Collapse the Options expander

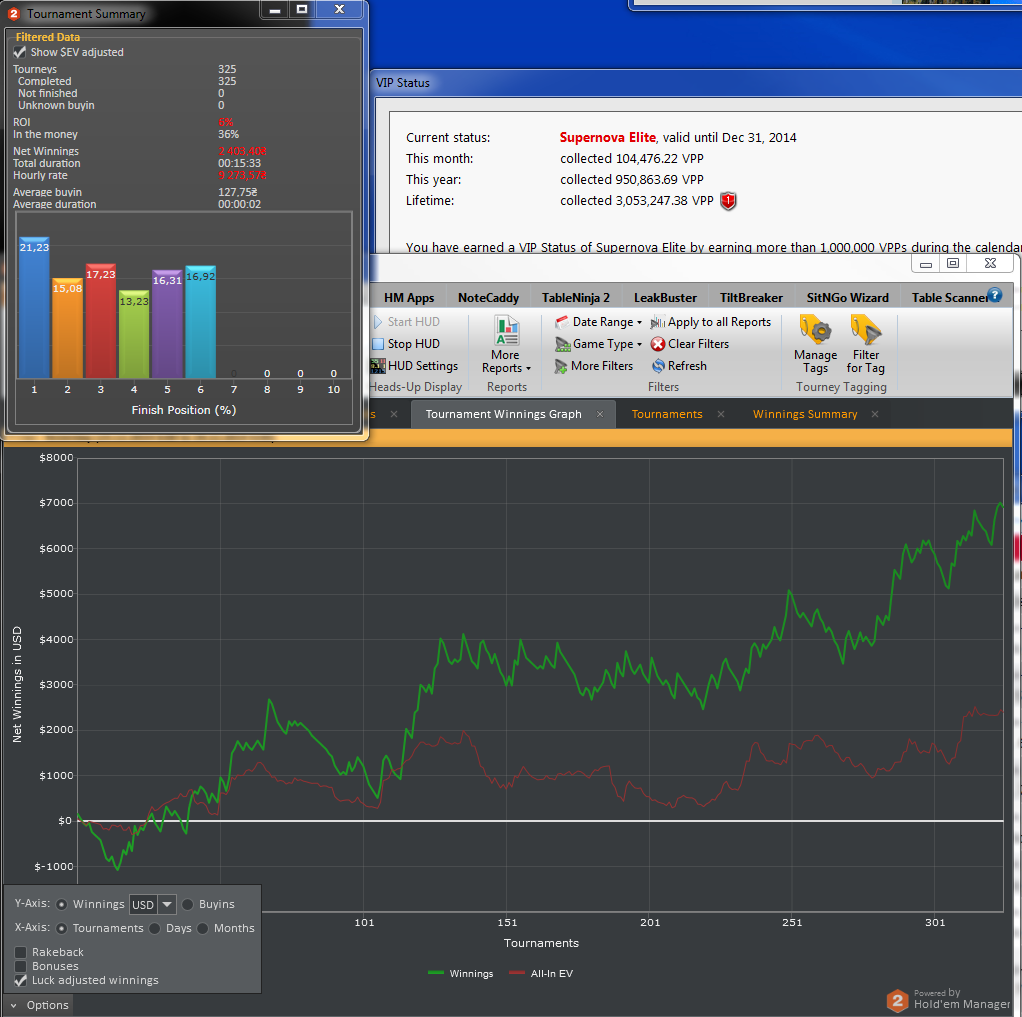[14, 1006]
